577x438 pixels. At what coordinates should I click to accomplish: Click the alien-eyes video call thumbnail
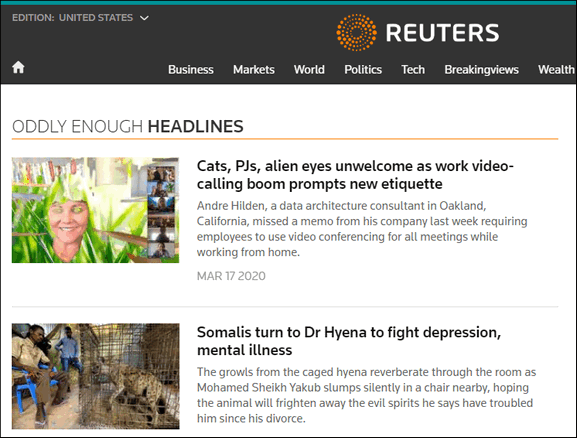[x=95, y=210]
